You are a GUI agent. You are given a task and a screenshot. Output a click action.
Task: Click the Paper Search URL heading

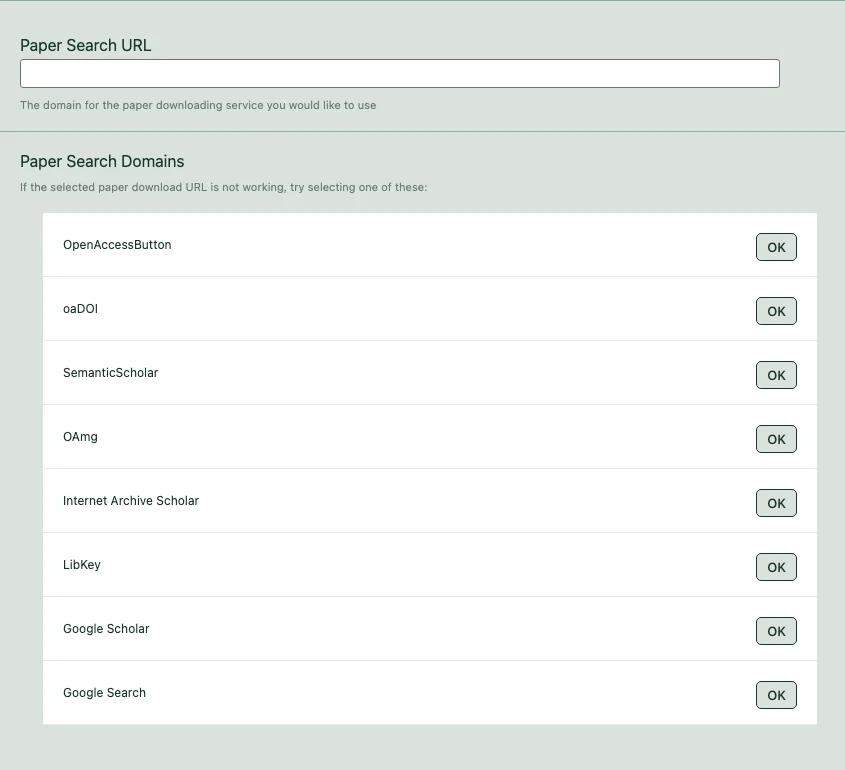[86, 45]
